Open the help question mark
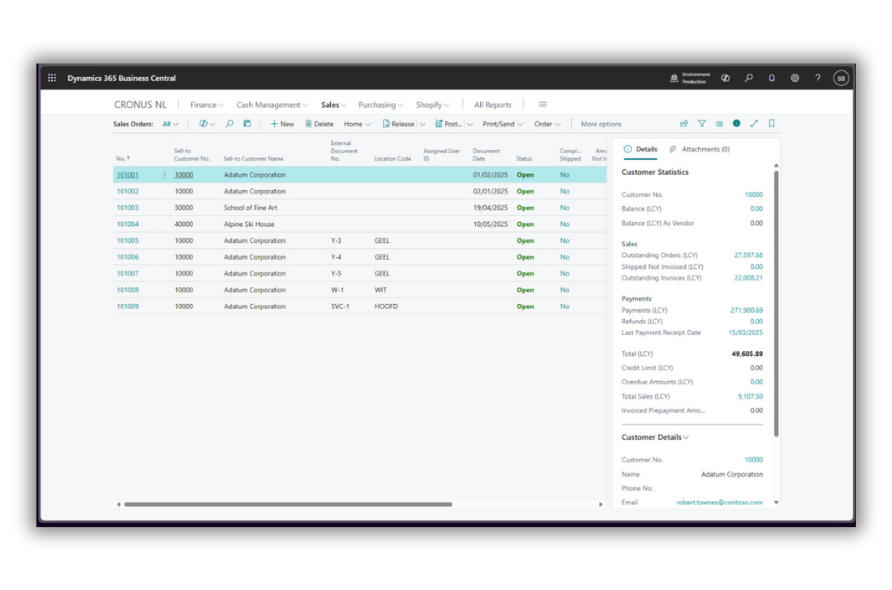This screenshot has height=590, width=892. [x=817, y=78]
